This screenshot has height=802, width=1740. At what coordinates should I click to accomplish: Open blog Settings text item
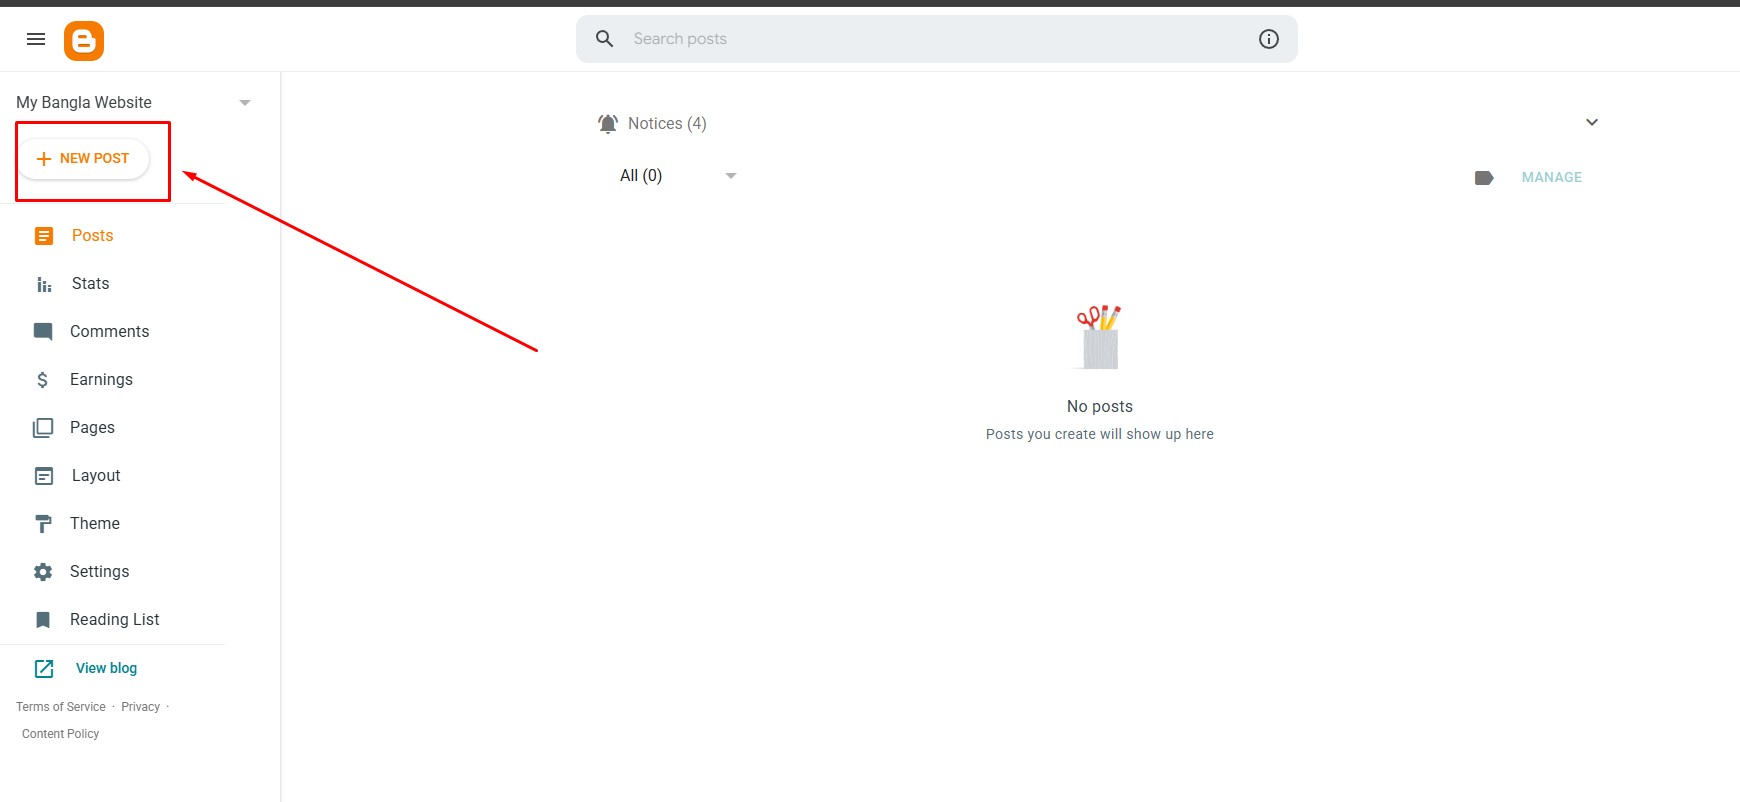tap(99, 572)
